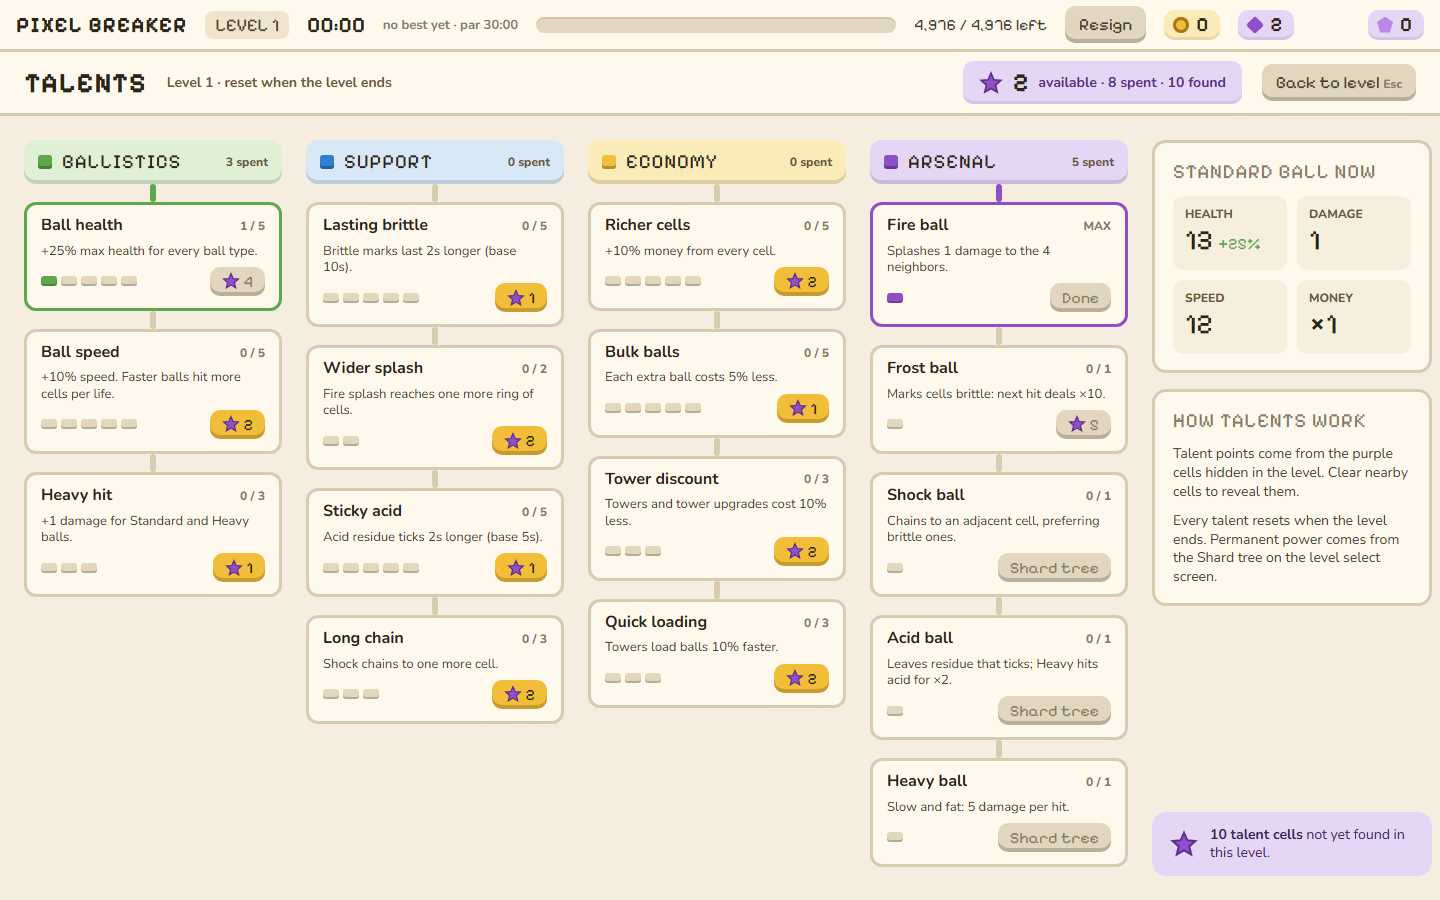Viewport: 1440px width, 900px height.
Task: Click the 'no best yet · par 30:00' text
Action: point(450,25)
